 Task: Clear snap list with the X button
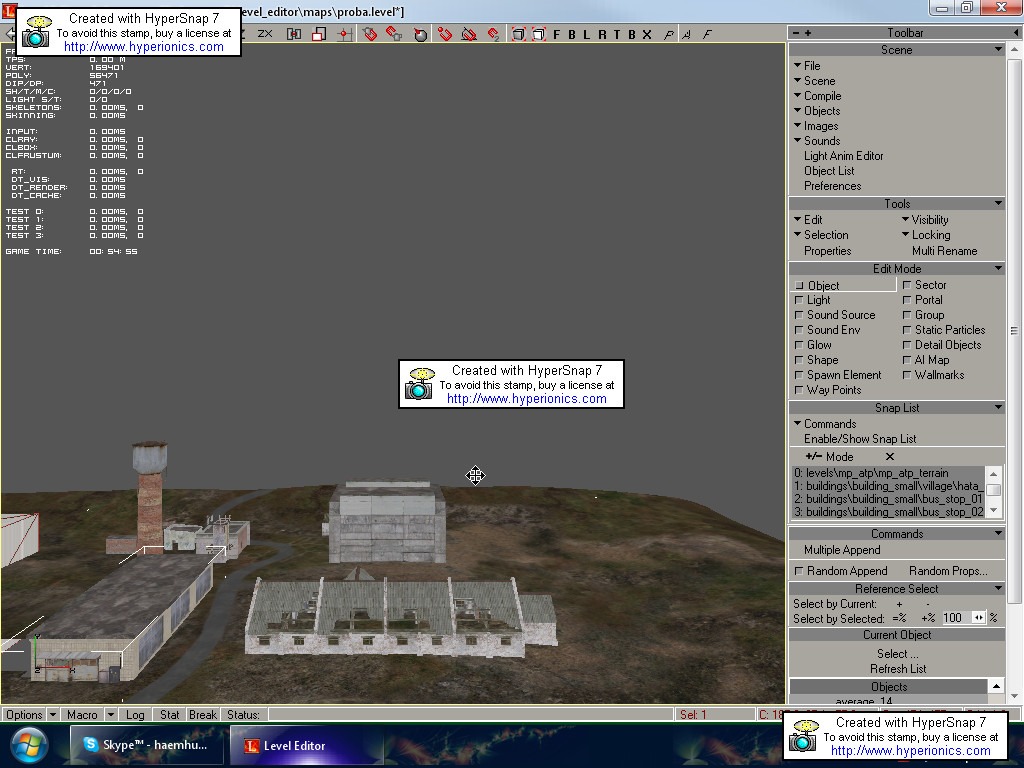tap(889, 456)
